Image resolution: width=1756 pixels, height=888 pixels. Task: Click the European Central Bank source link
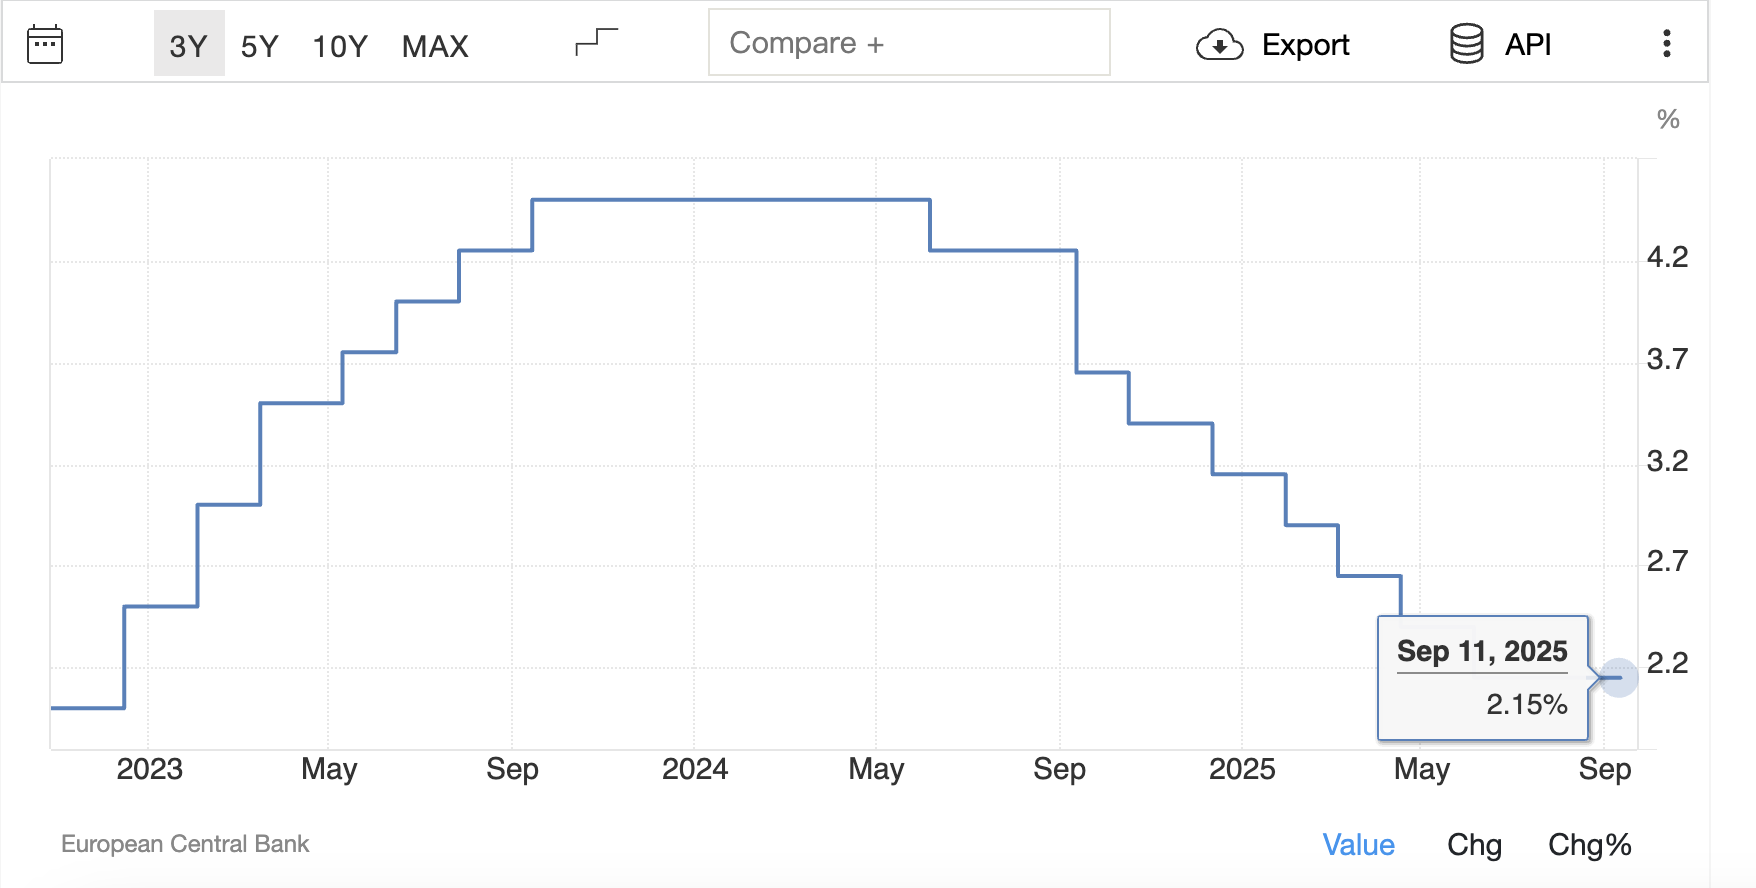(x=185, y=844)
